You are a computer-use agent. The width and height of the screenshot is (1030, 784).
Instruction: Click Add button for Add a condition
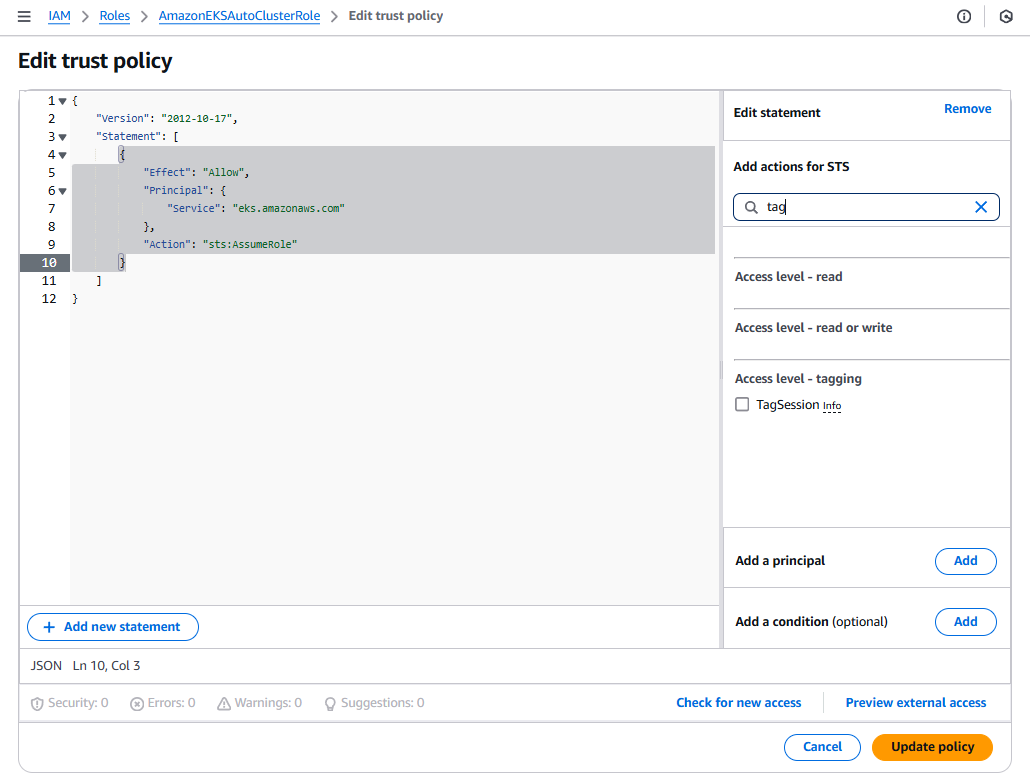pyautogui.click(x=966, y=622)
